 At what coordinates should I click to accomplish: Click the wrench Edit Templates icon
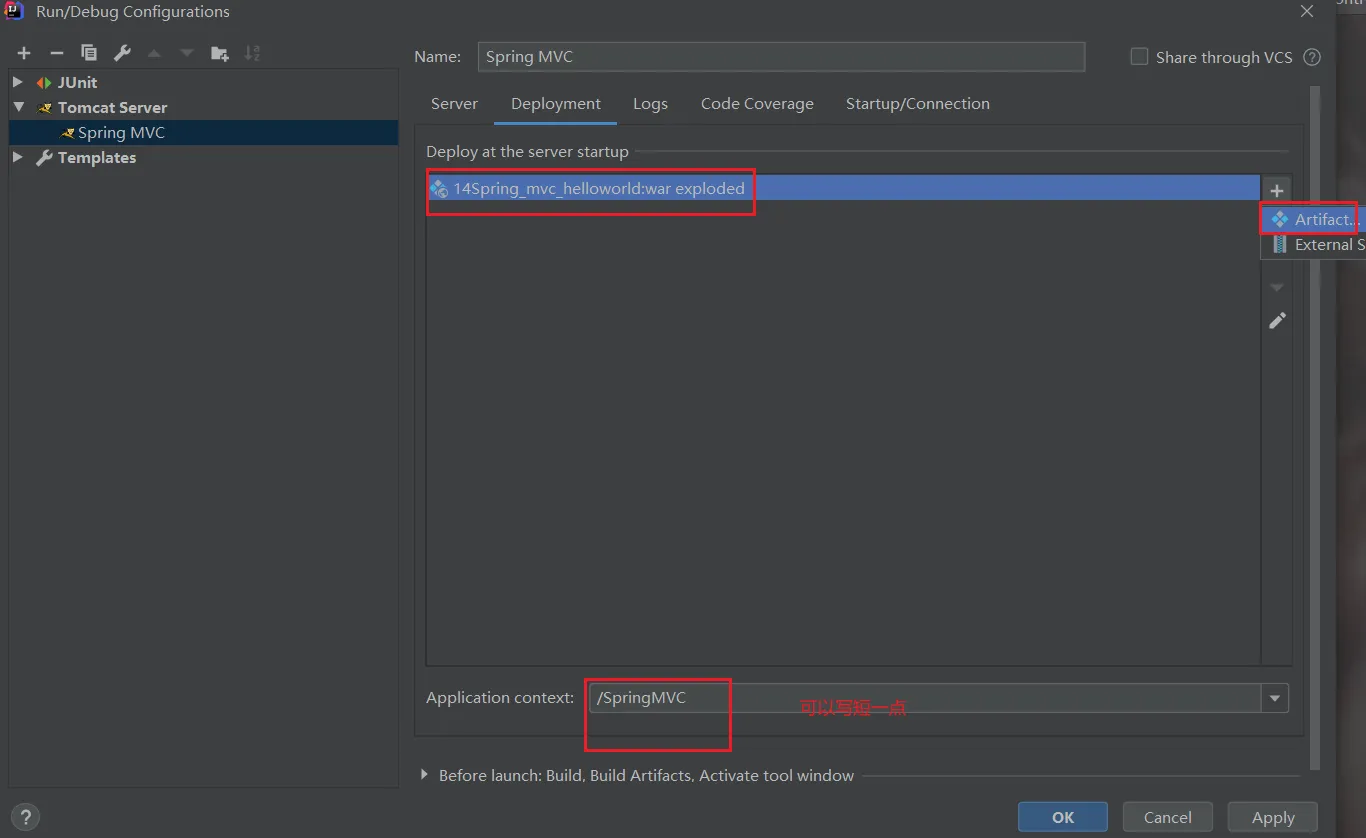pos(122,53)
